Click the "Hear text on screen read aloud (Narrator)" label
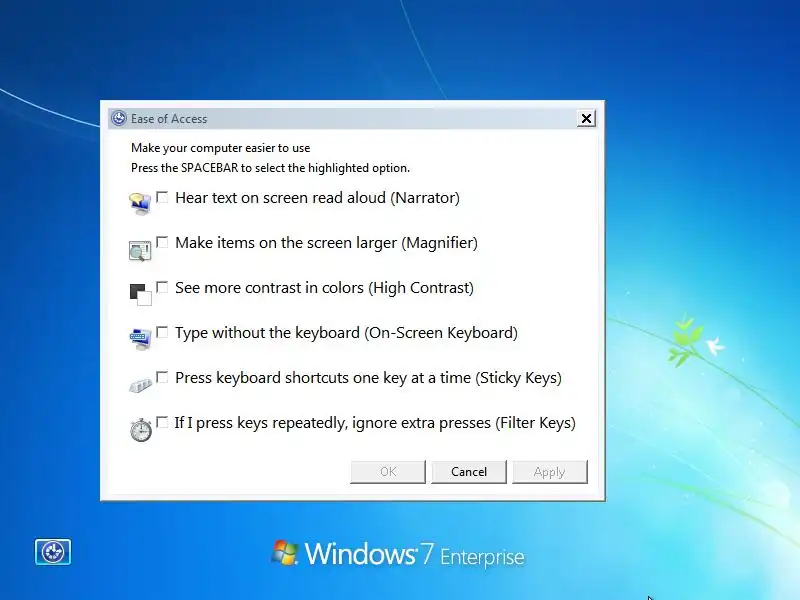This screenshot has width=800, height=600. click(x=317, y=198)
